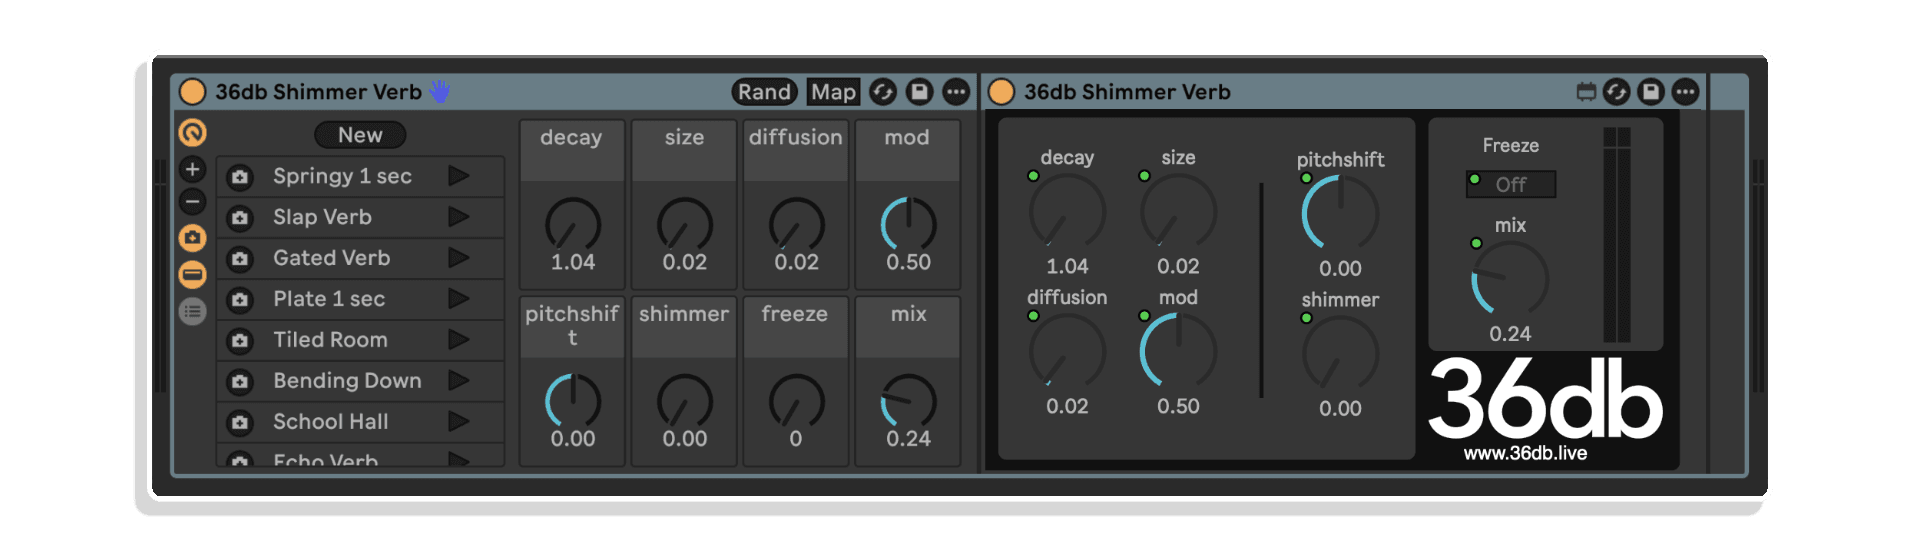Click the Rand button in the rack header
Image resolution: width=1920 pixels, height=551 pixels.
click(x=764, y=92)
